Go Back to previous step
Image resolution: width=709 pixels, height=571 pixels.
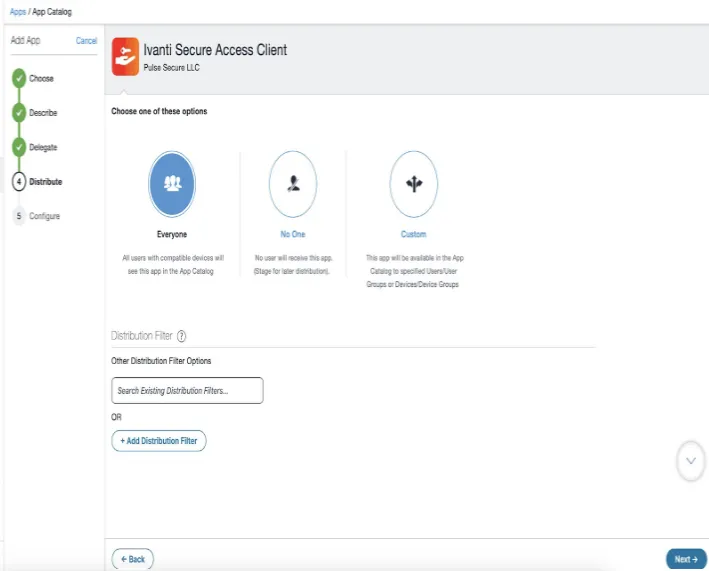click(132, 559)
